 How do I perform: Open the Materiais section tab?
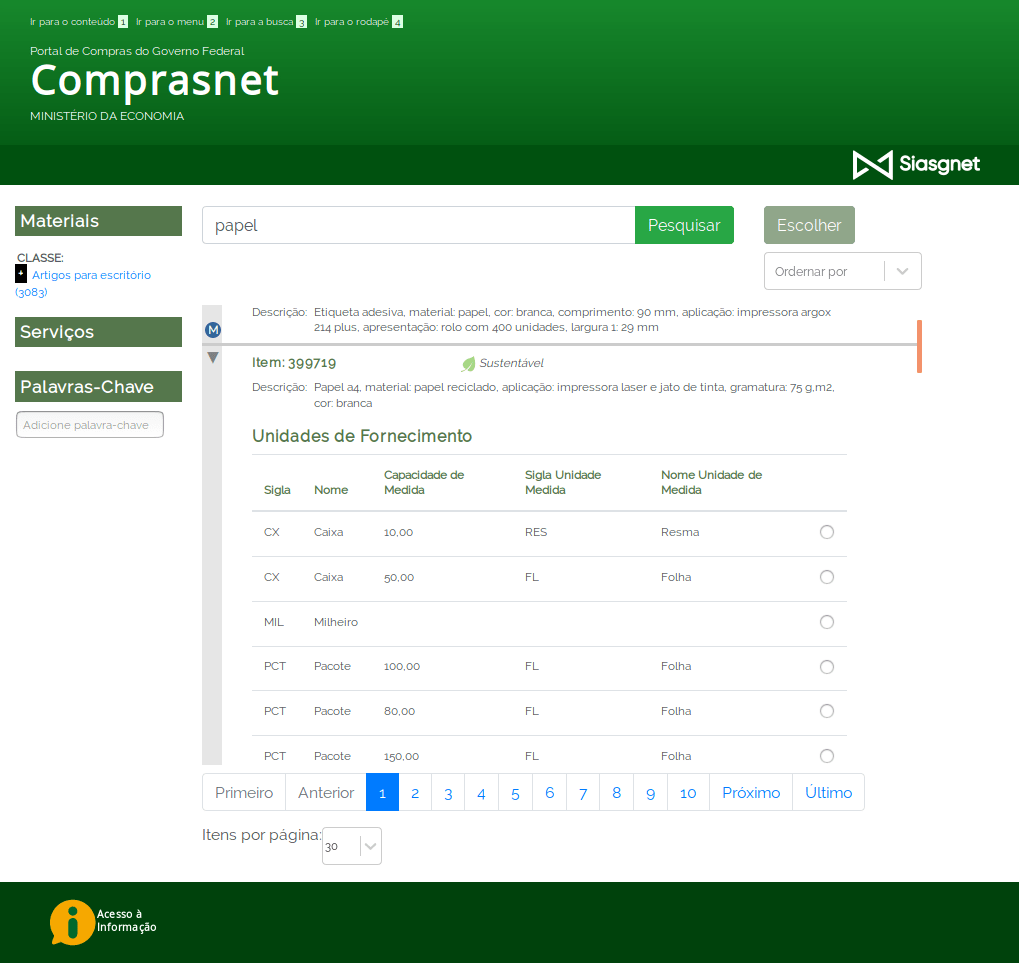(98, 221)
